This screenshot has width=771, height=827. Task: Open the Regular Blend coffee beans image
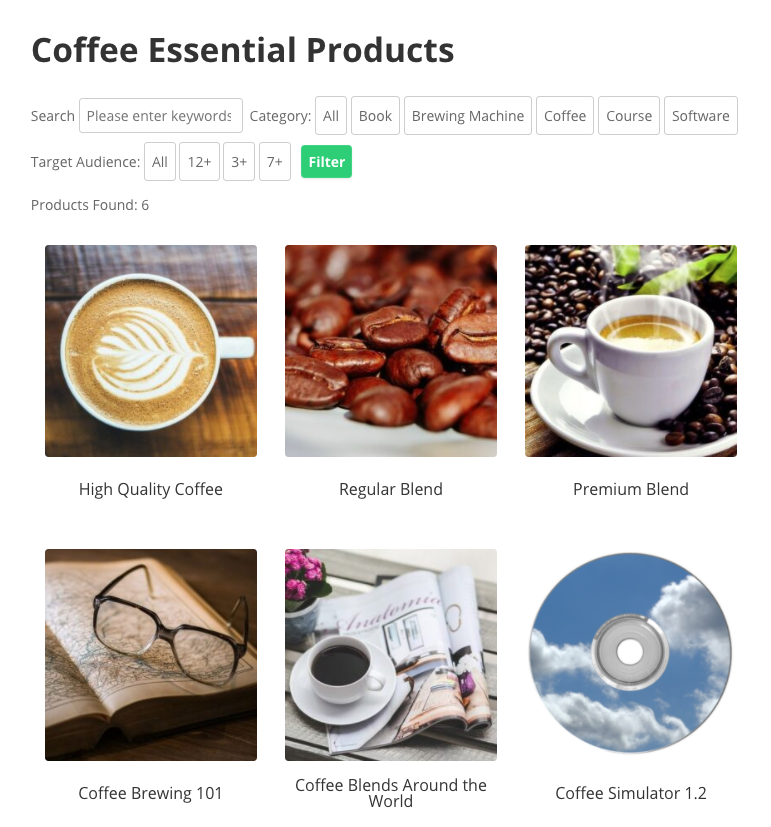(391, 351)
